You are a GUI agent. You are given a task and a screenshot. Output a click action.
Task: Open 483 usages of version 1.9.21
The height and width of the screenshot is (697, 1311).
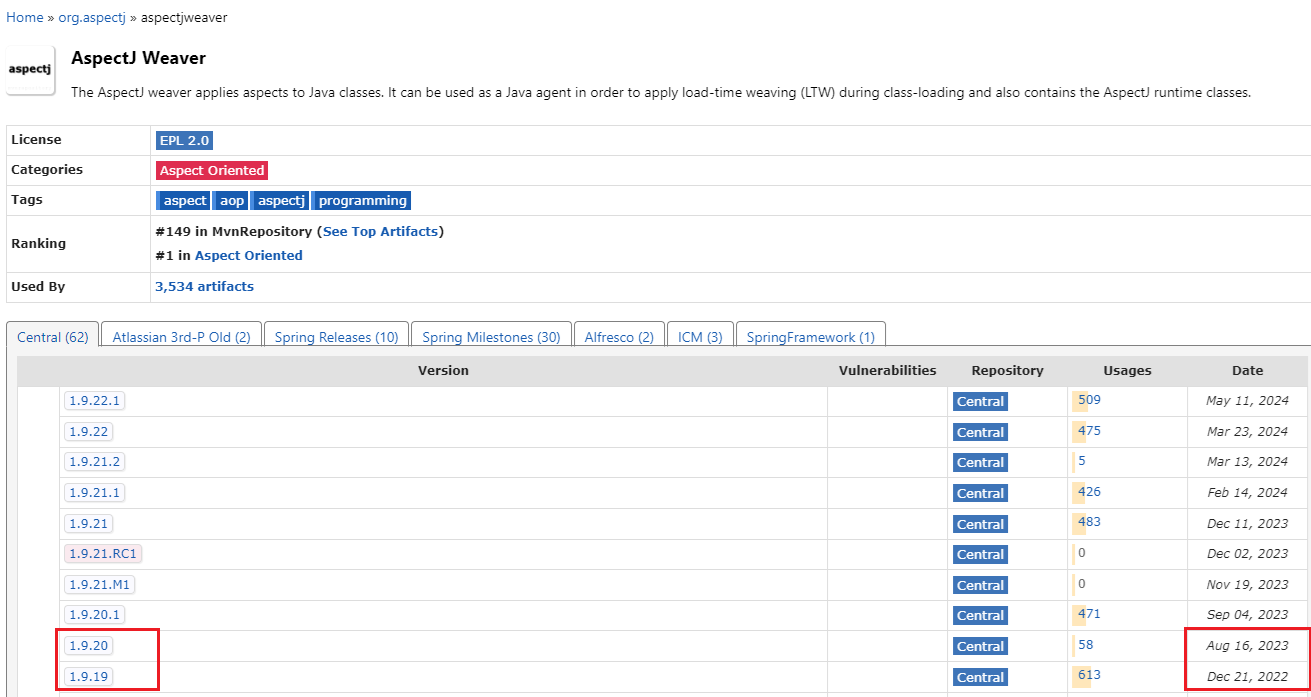(x=1089, y=522)
